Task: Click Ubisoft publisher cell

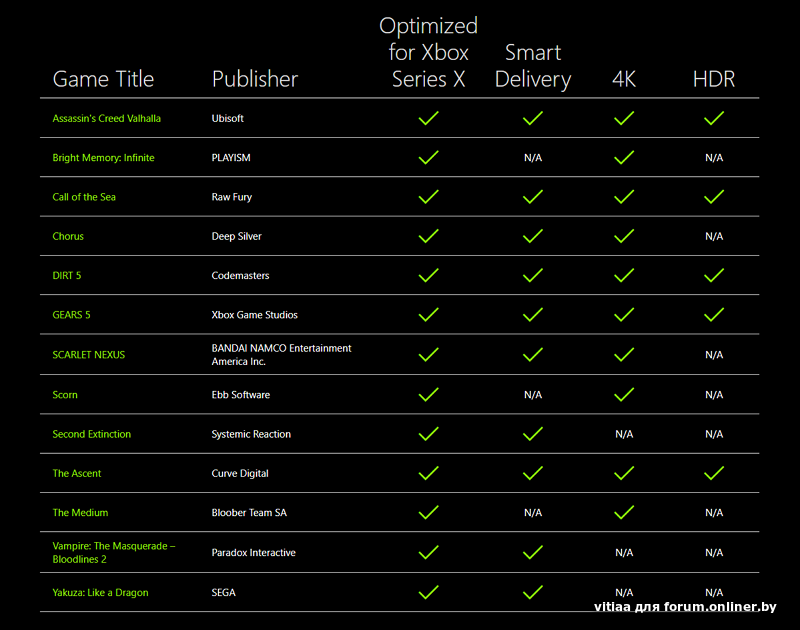Action: (x=228, y=118)
